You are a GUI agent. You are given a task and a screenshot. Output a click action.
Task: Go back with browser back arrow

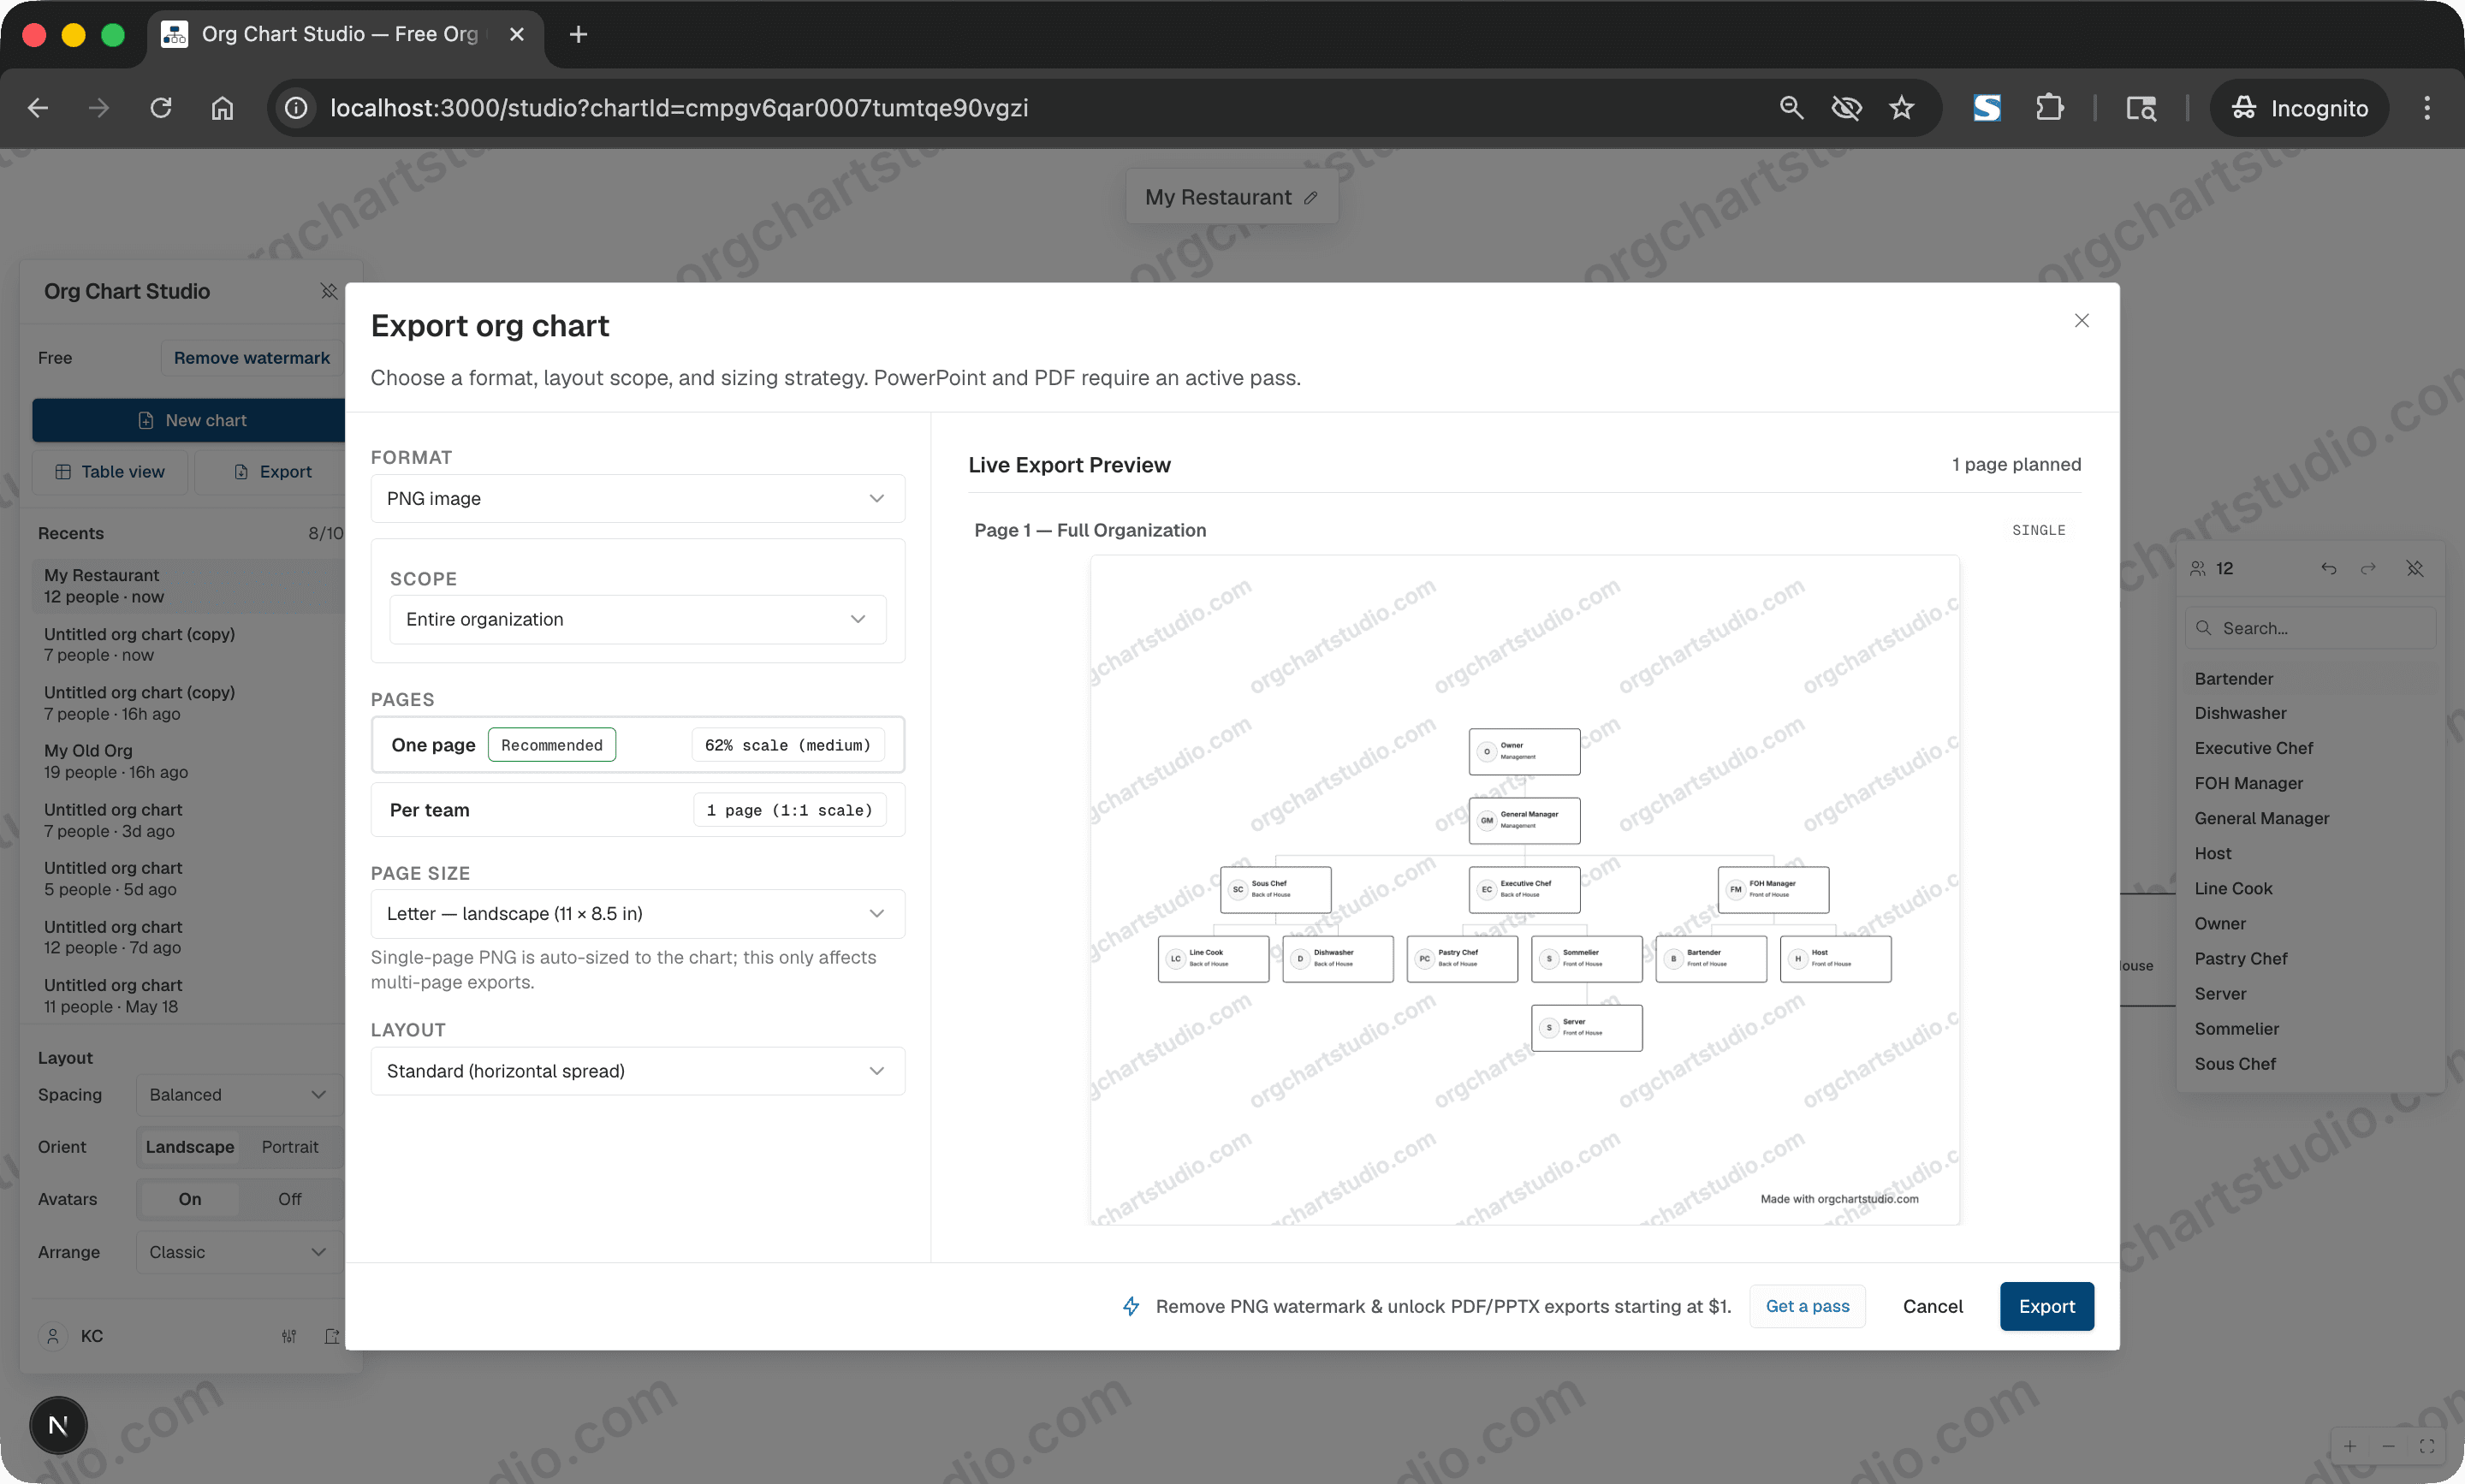tap(38, 108)
